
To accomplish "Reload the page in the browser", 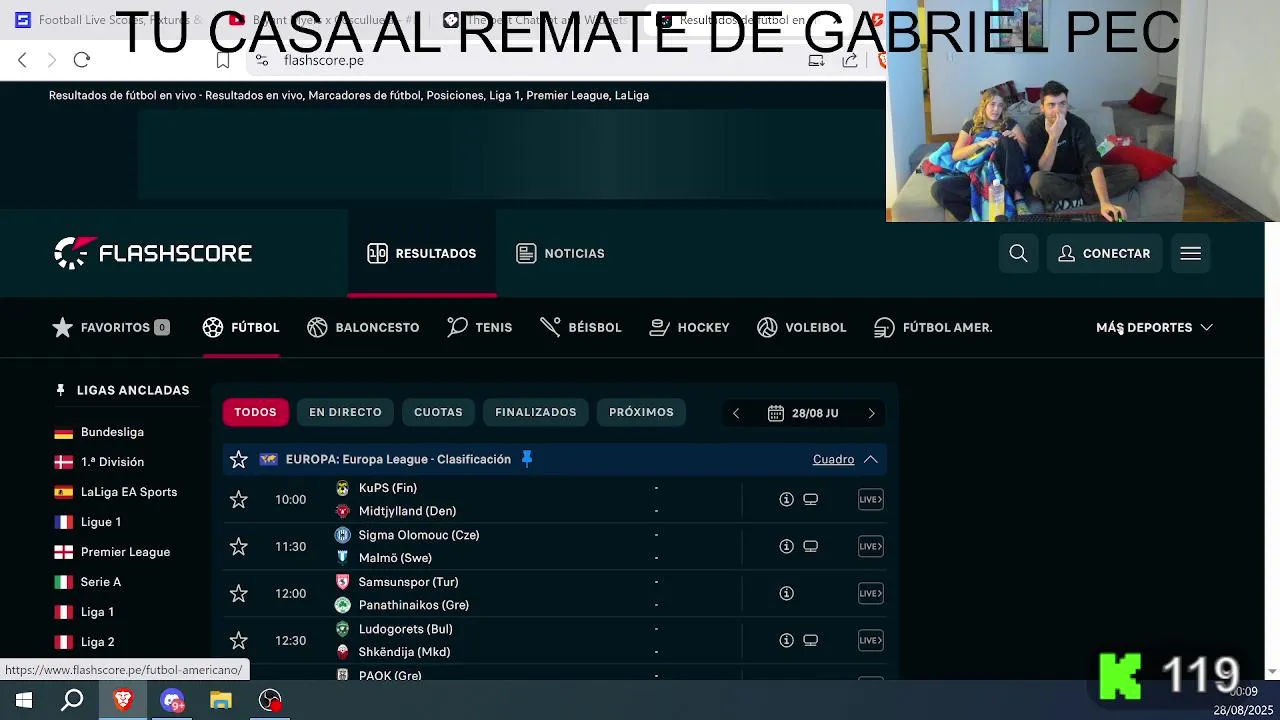I will coord(82,60).
